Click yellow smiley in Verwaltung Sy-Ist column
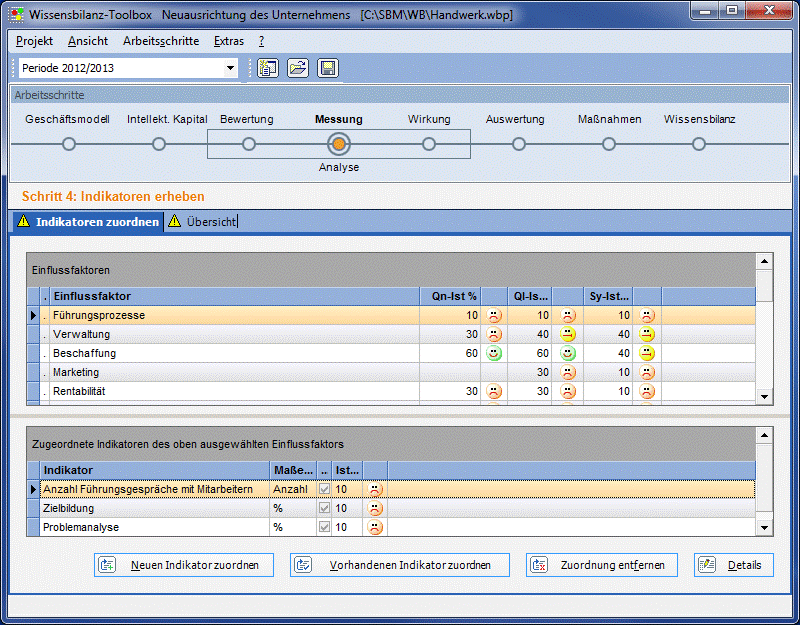The height and width of the screenshot is (625, 800). point(647,334)
